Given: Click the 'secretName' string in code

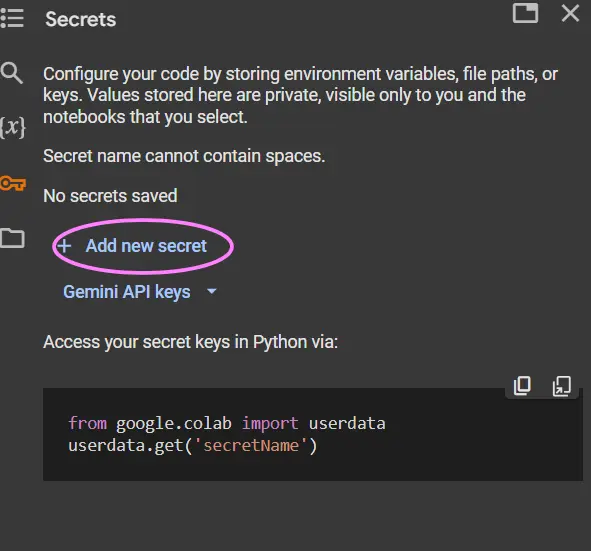Looking at the screenshot, I should coord(251,445).
